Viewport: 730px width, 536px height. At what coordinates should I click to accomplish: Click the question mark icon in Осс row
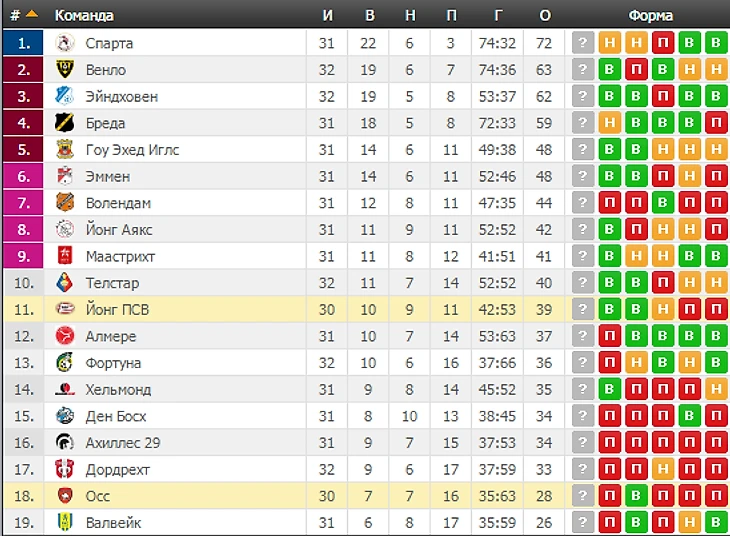pyautogui.click(x=582, y=496)
